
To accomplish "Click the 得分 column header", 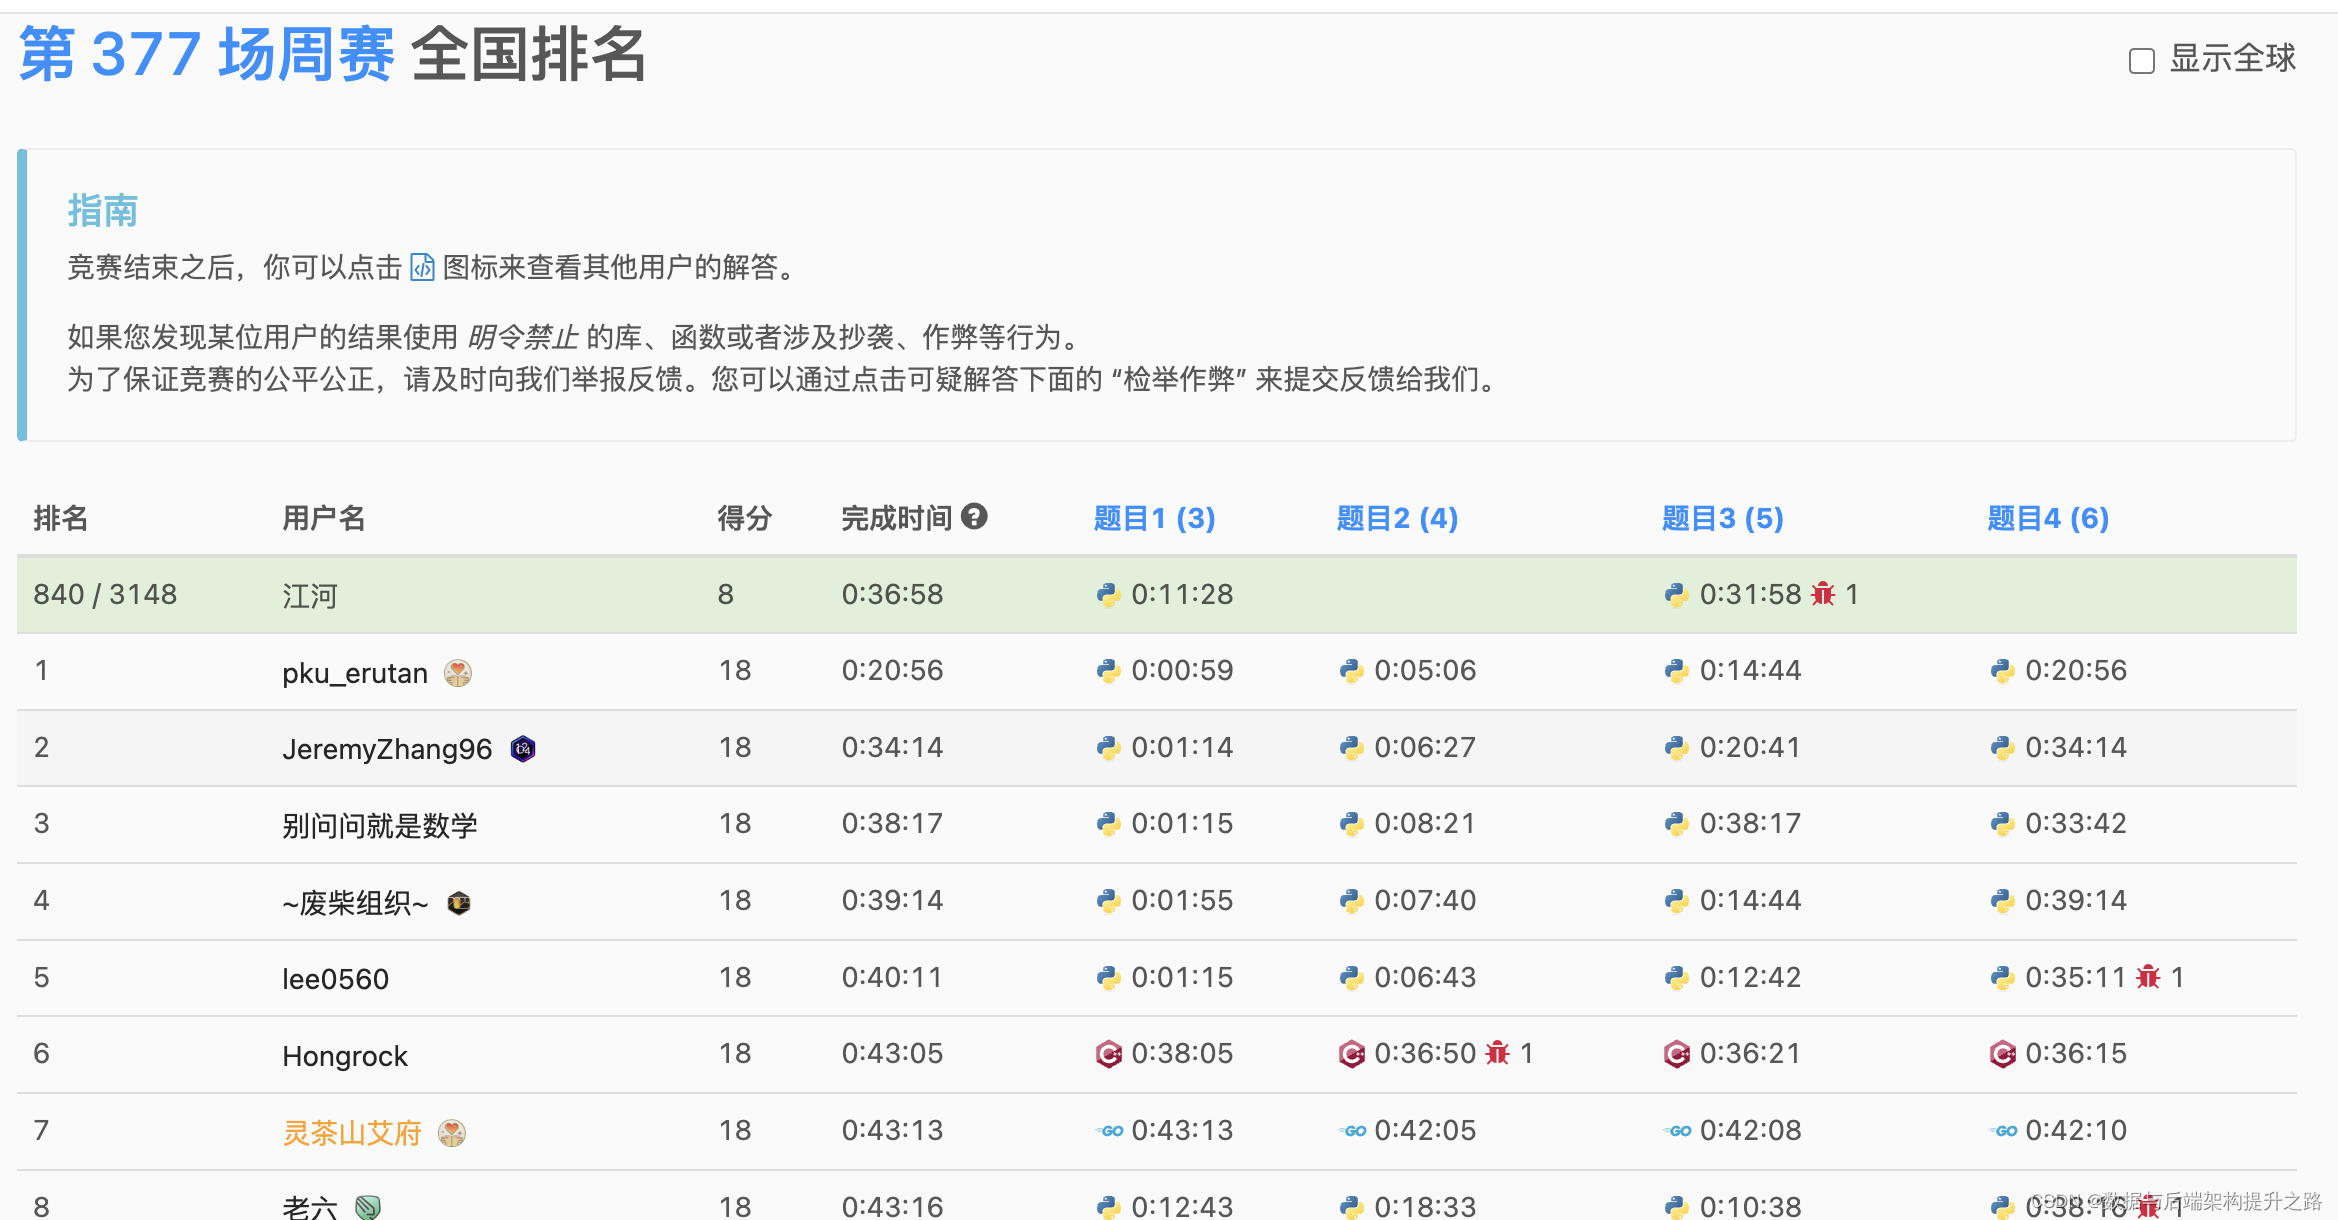I will [x=745, y=518].
